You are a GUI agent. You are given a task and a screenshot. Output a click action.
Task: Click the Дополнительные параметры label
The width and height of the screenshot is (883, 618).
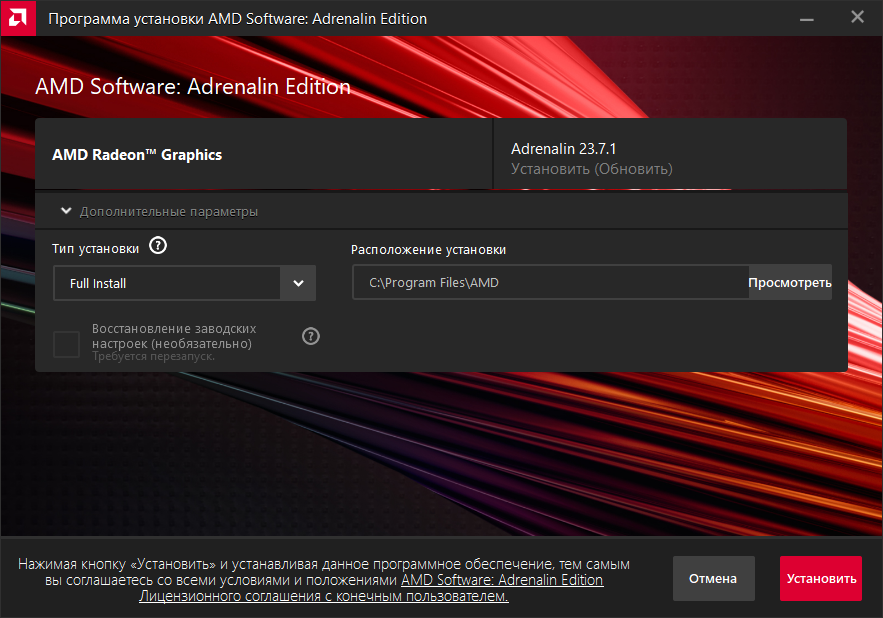click(x=169, y=211)
